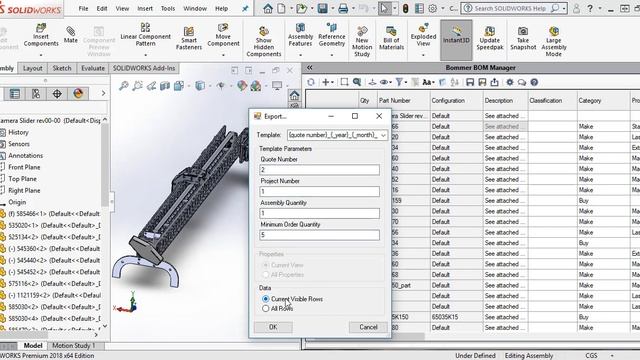Click the Options gear in top toolbar
The height and width of the screenshot is (360, 640).
coord(433,8)
